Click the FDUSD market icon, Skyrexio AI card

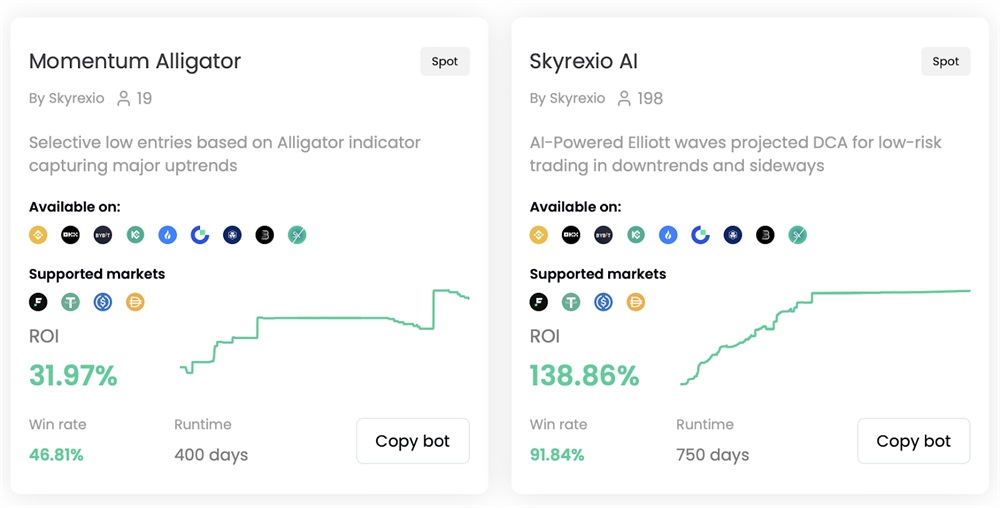pos(539,301)
